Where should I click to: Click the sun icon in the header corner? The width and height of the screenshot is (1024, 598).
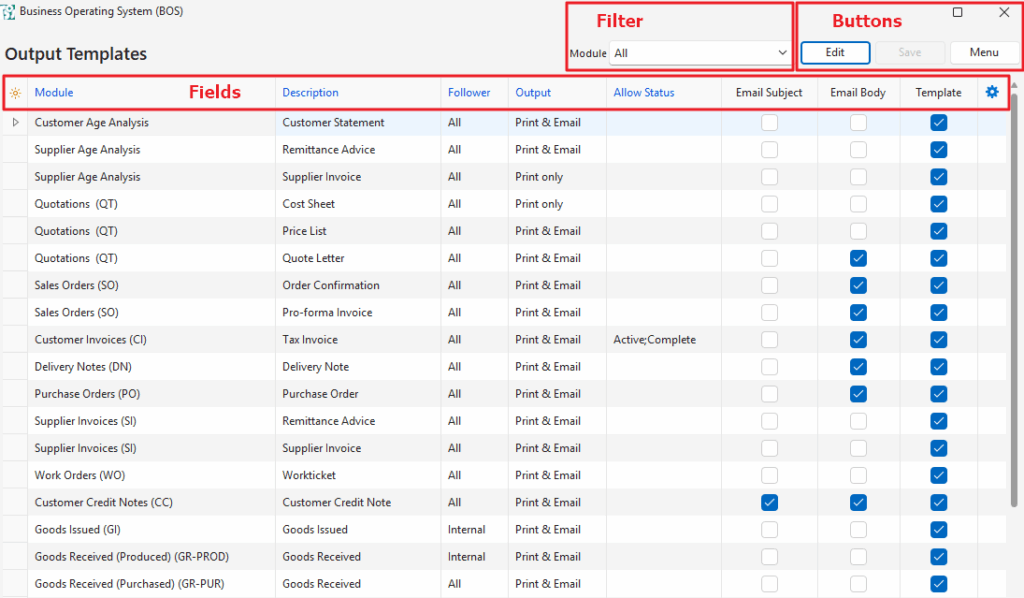click(14, 93)
